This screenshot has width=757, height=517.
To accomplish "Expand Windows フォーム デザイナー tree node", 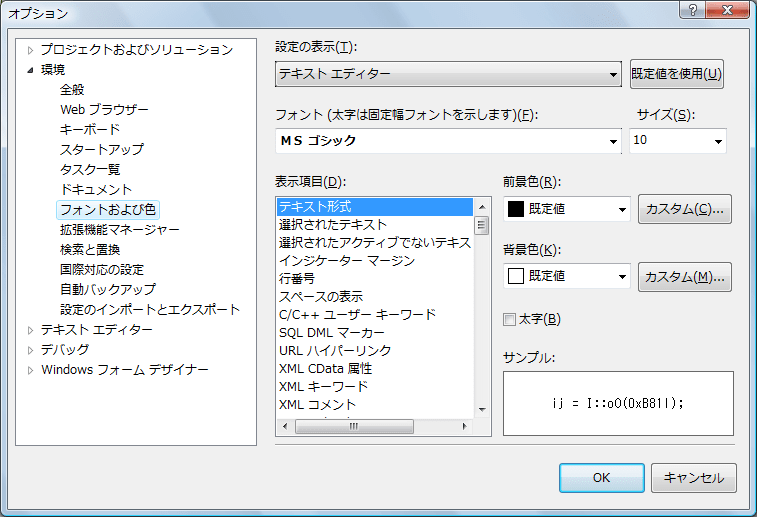I will [31, 370].
